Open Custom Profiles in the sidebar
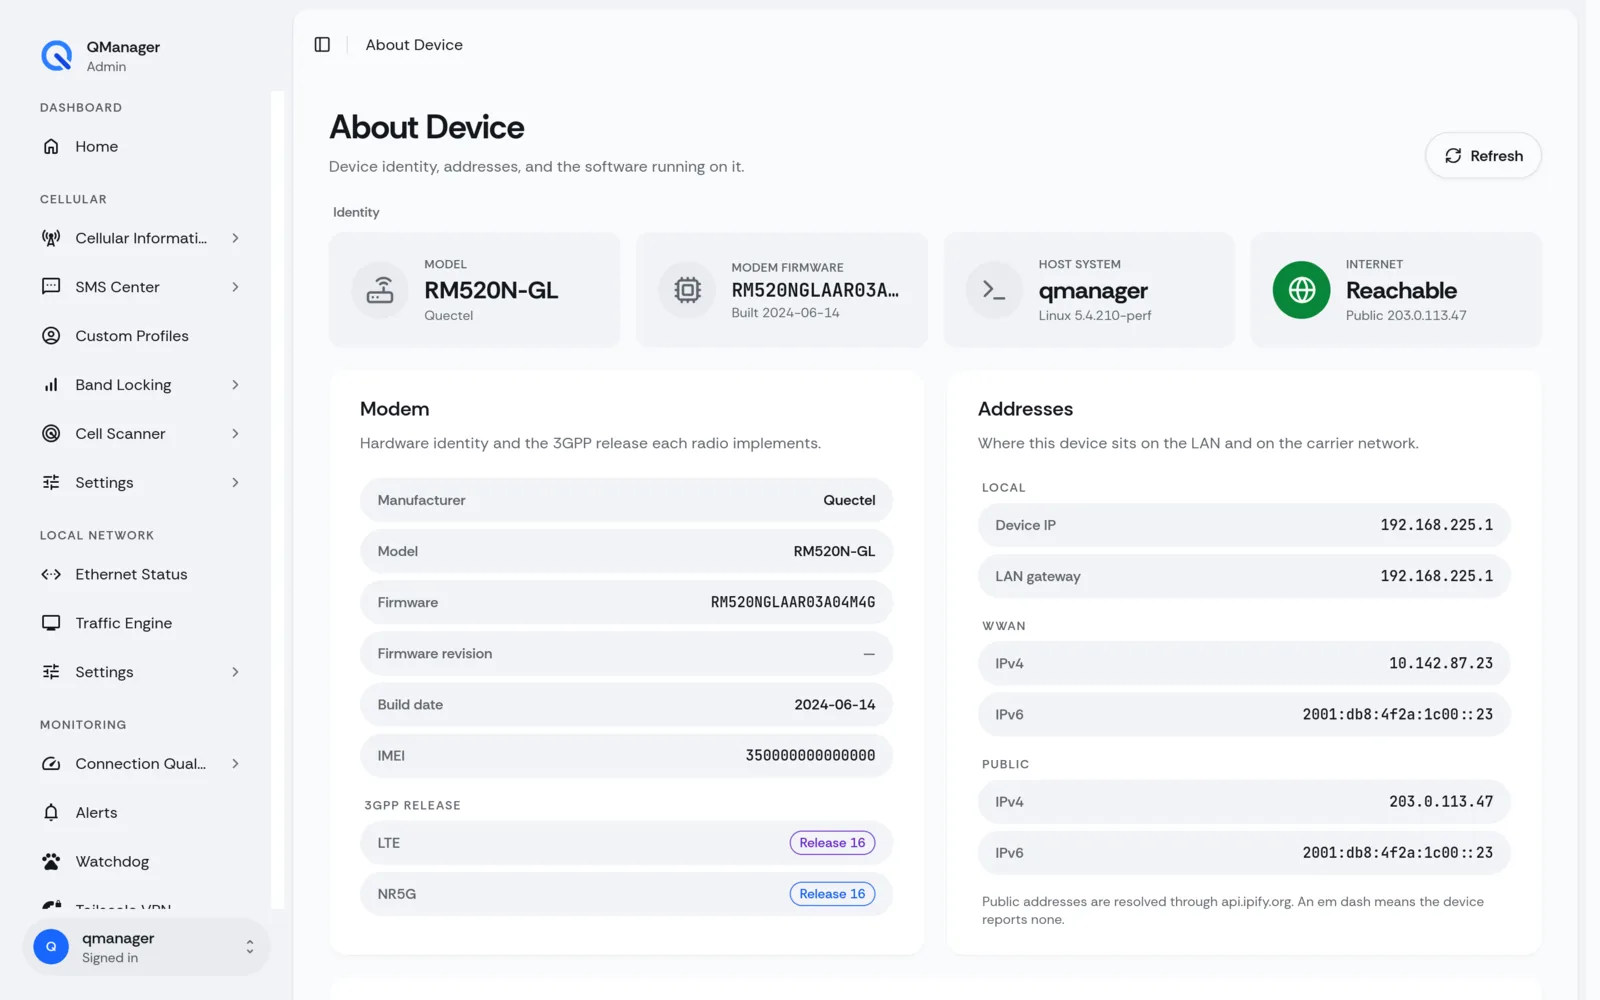Image resolution: width=1600 pixels, height=1000 pixels. tap(146, 336)
